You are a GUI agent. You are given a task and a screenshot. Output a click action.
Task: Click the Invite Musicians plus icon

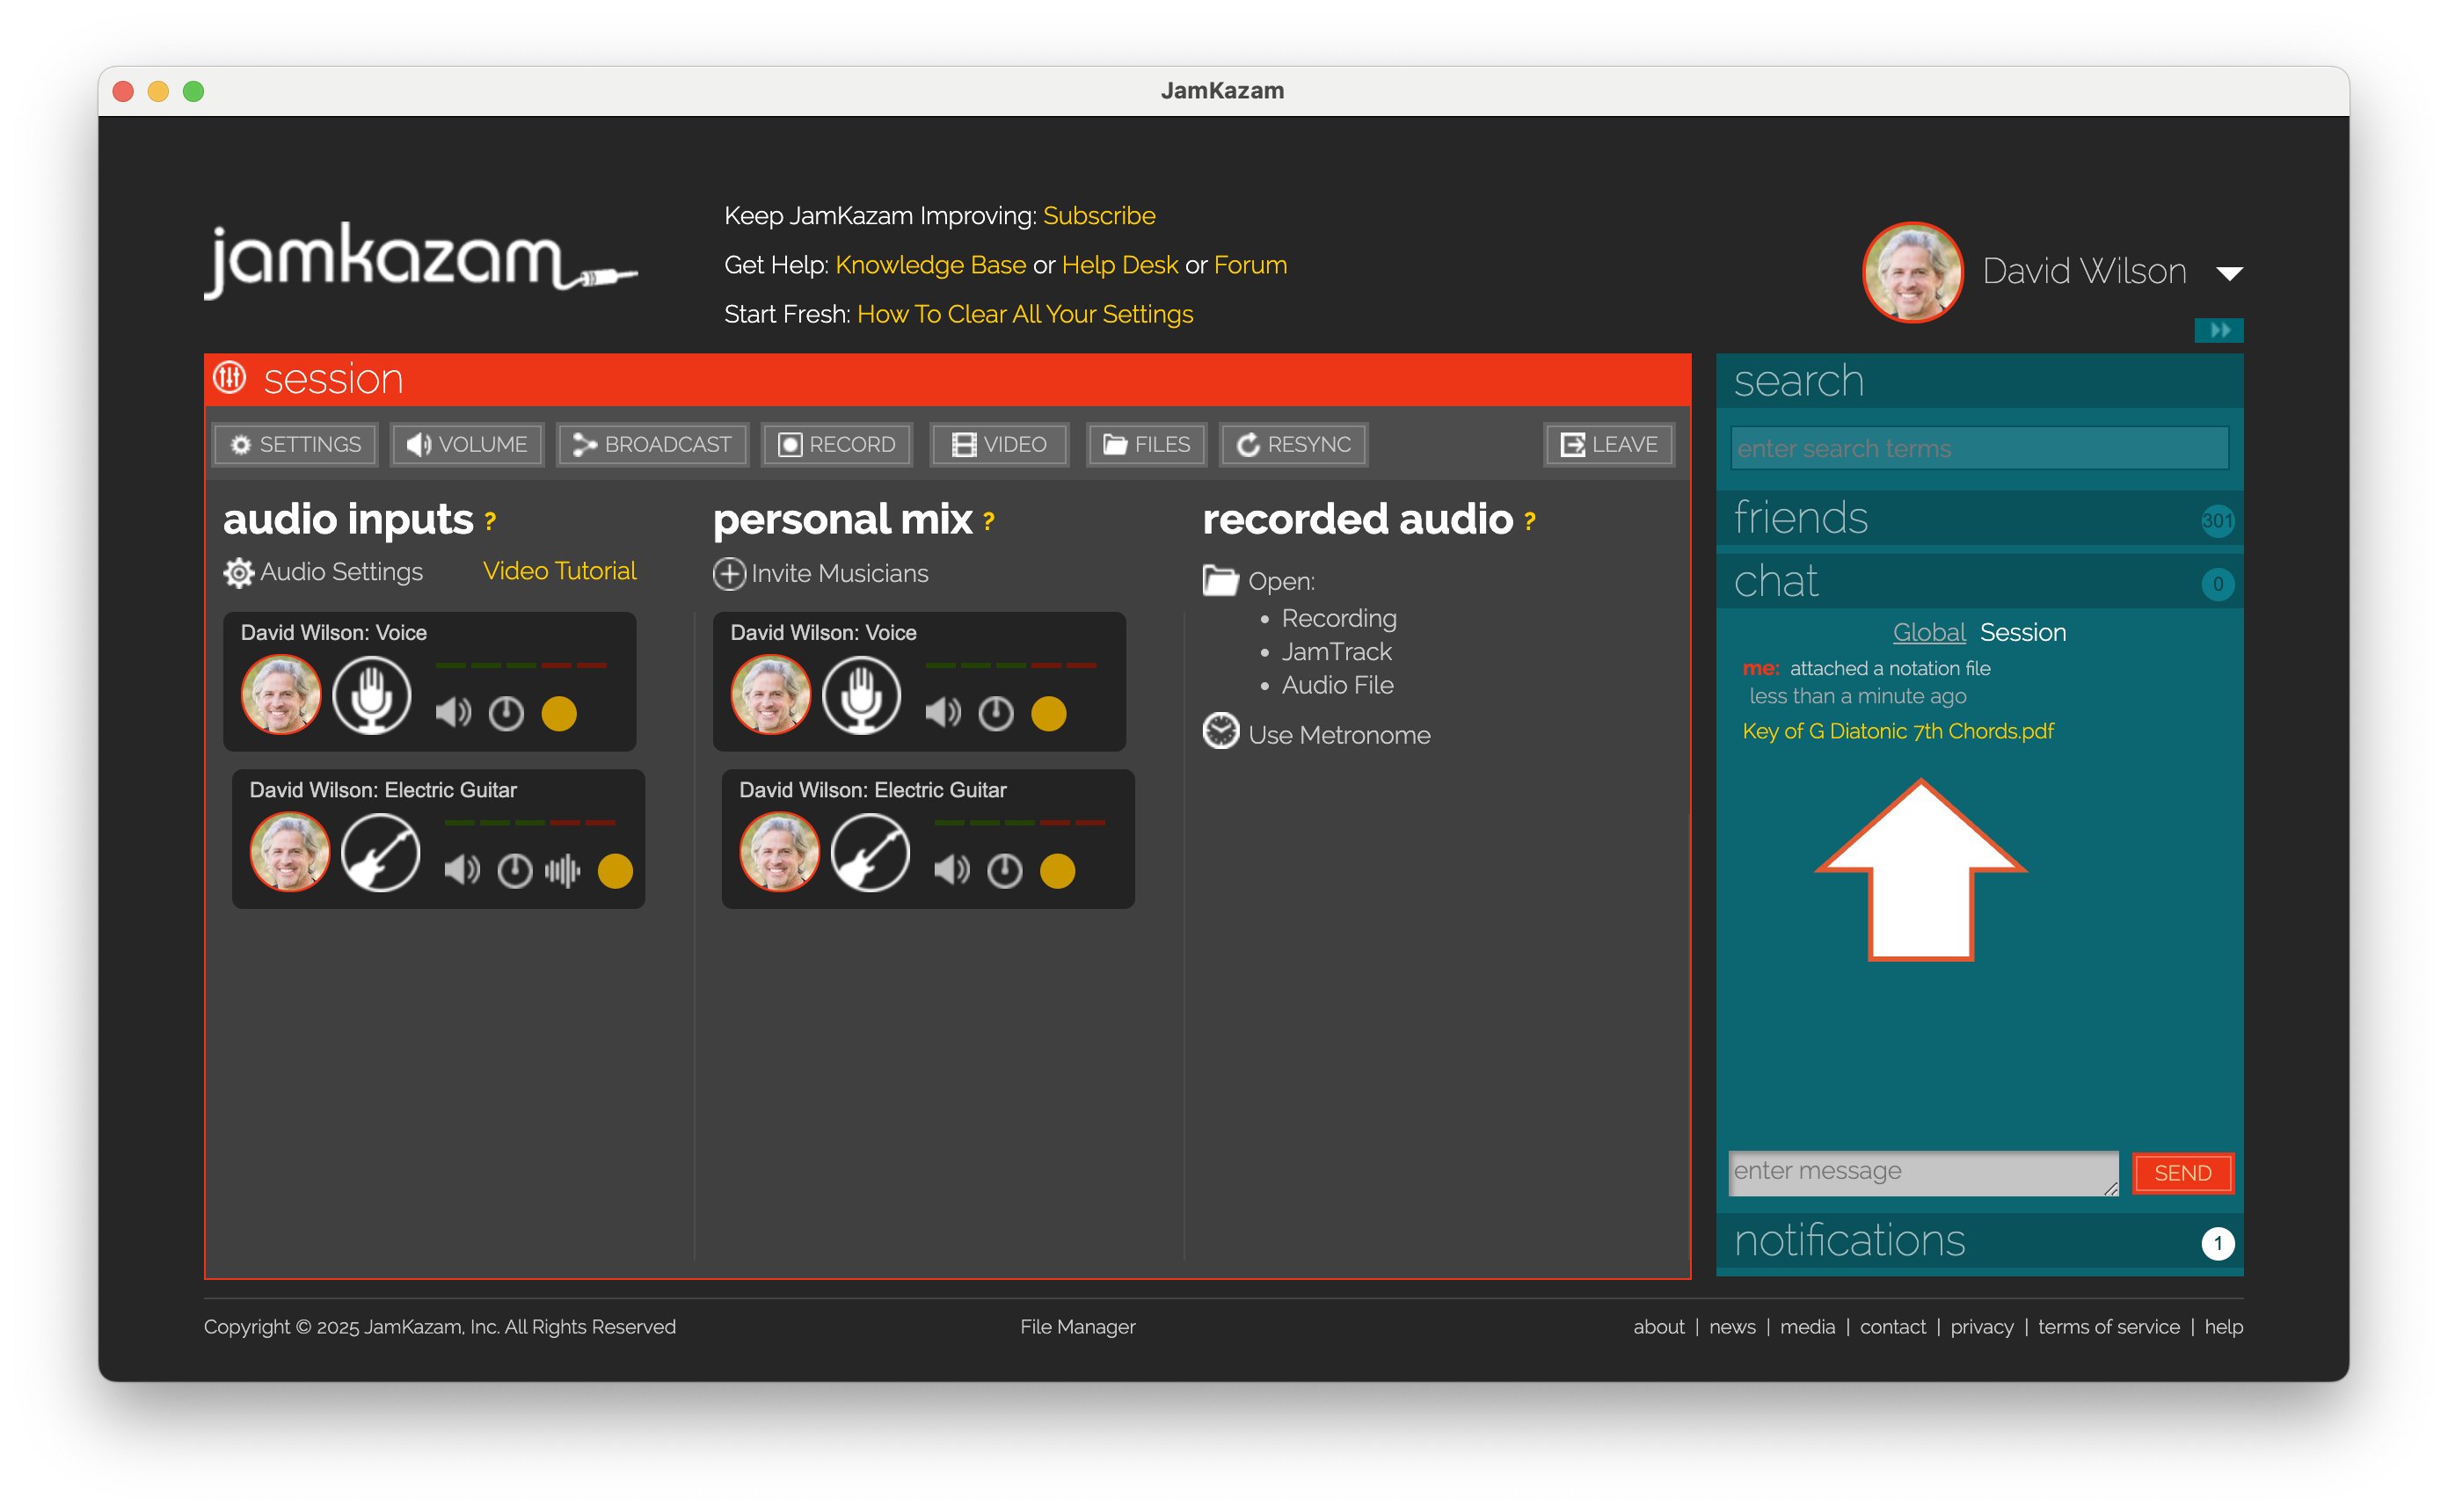pos(729,573)
